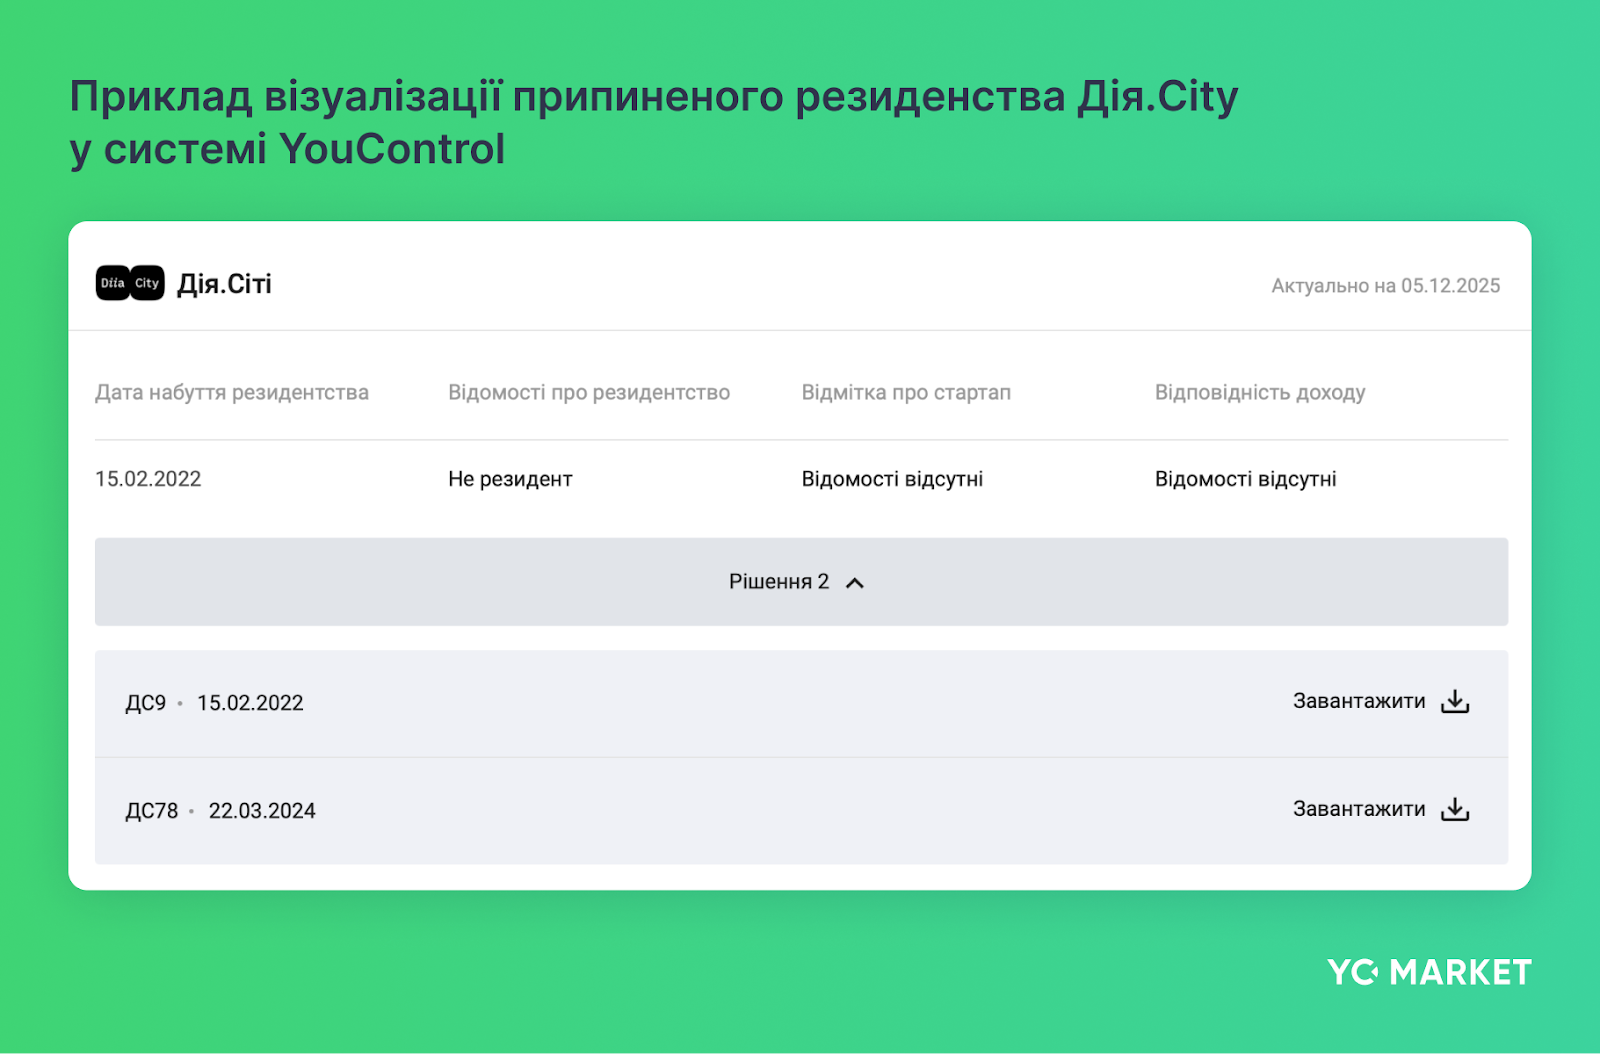Click the download icon beside ДС78 decision
Image resolution: width=1600 pixels, height=1054 pixels.
click(x=1455, y=809)
